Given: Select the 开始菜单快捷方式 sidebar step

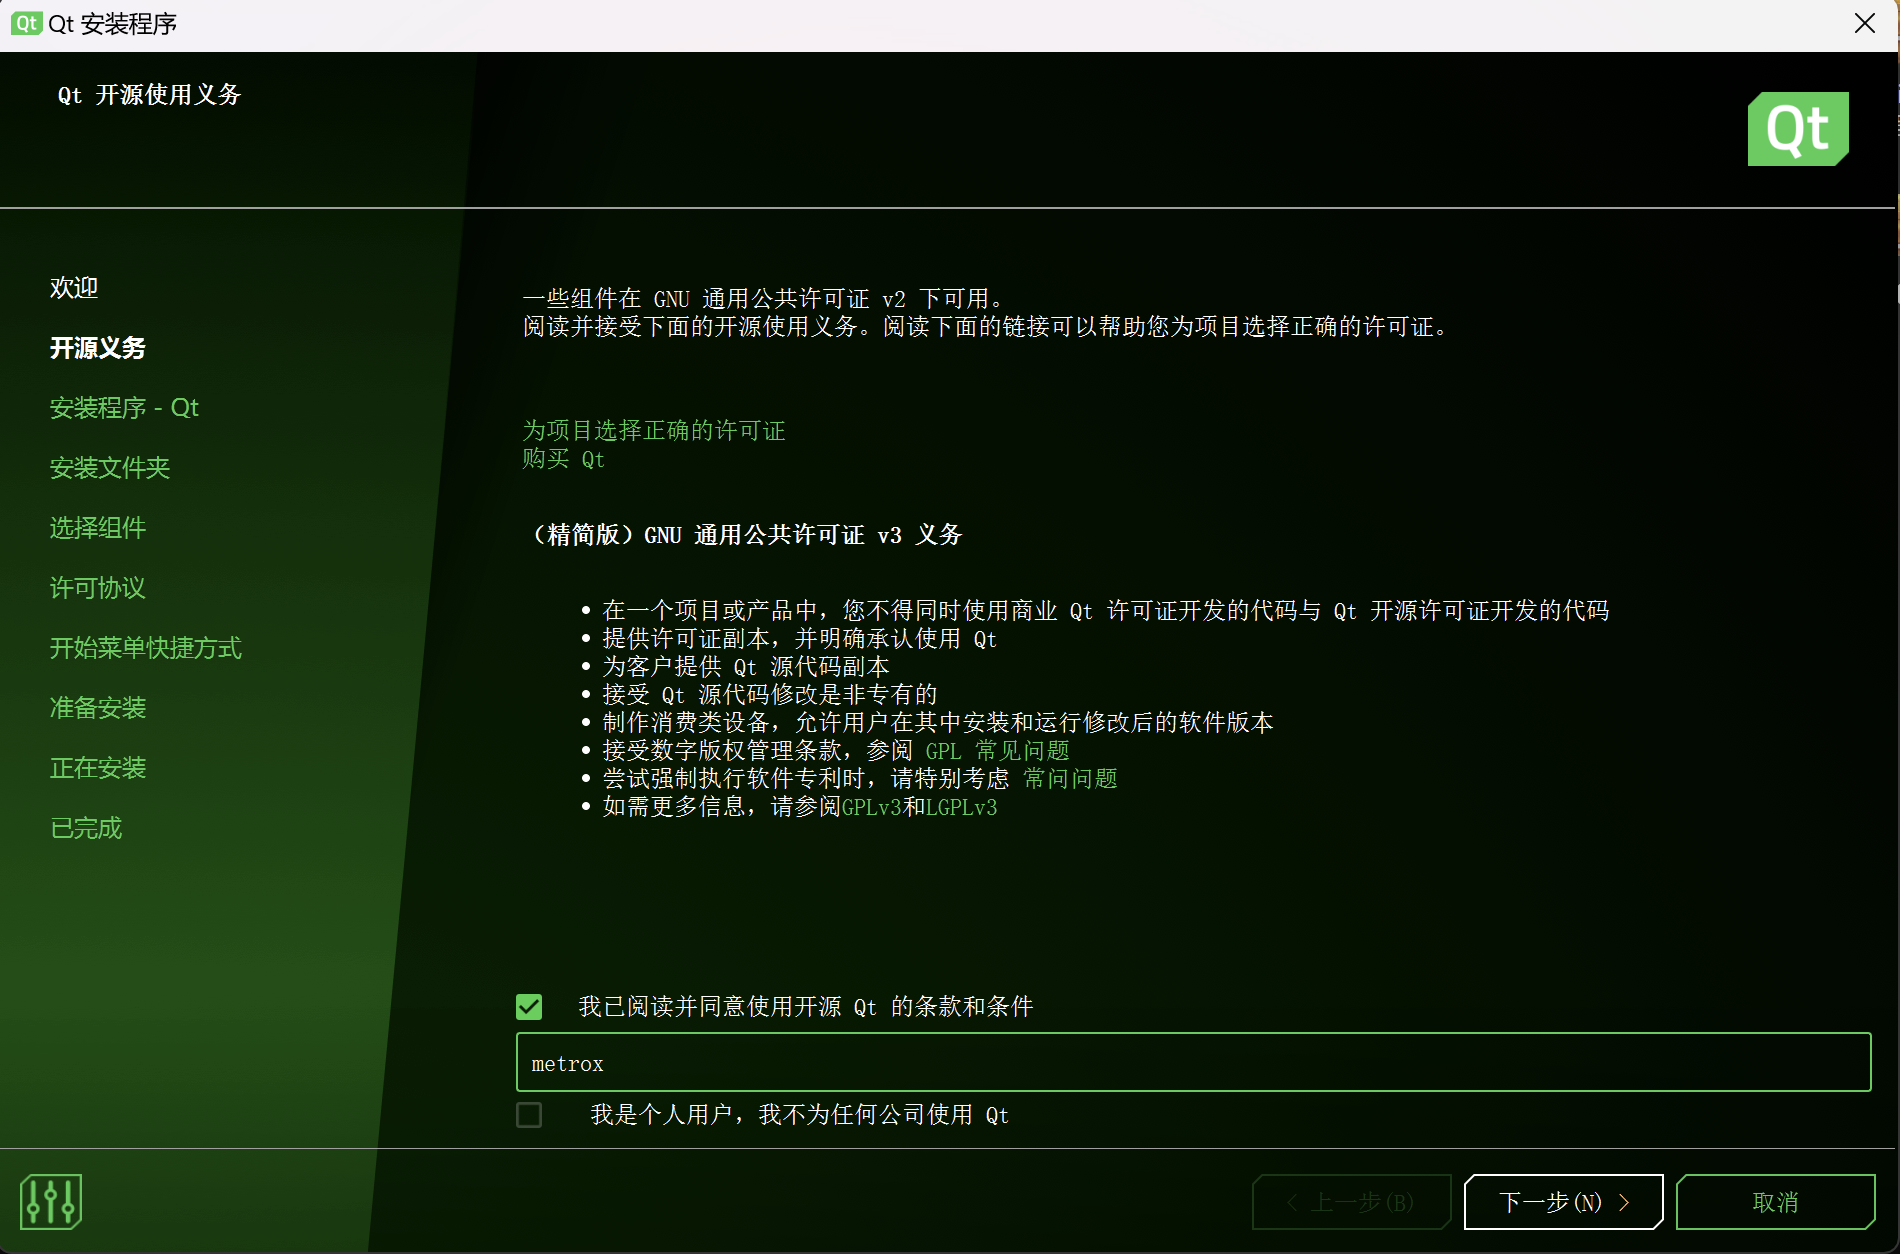Looking at the screenshot, I should point(146,648).
